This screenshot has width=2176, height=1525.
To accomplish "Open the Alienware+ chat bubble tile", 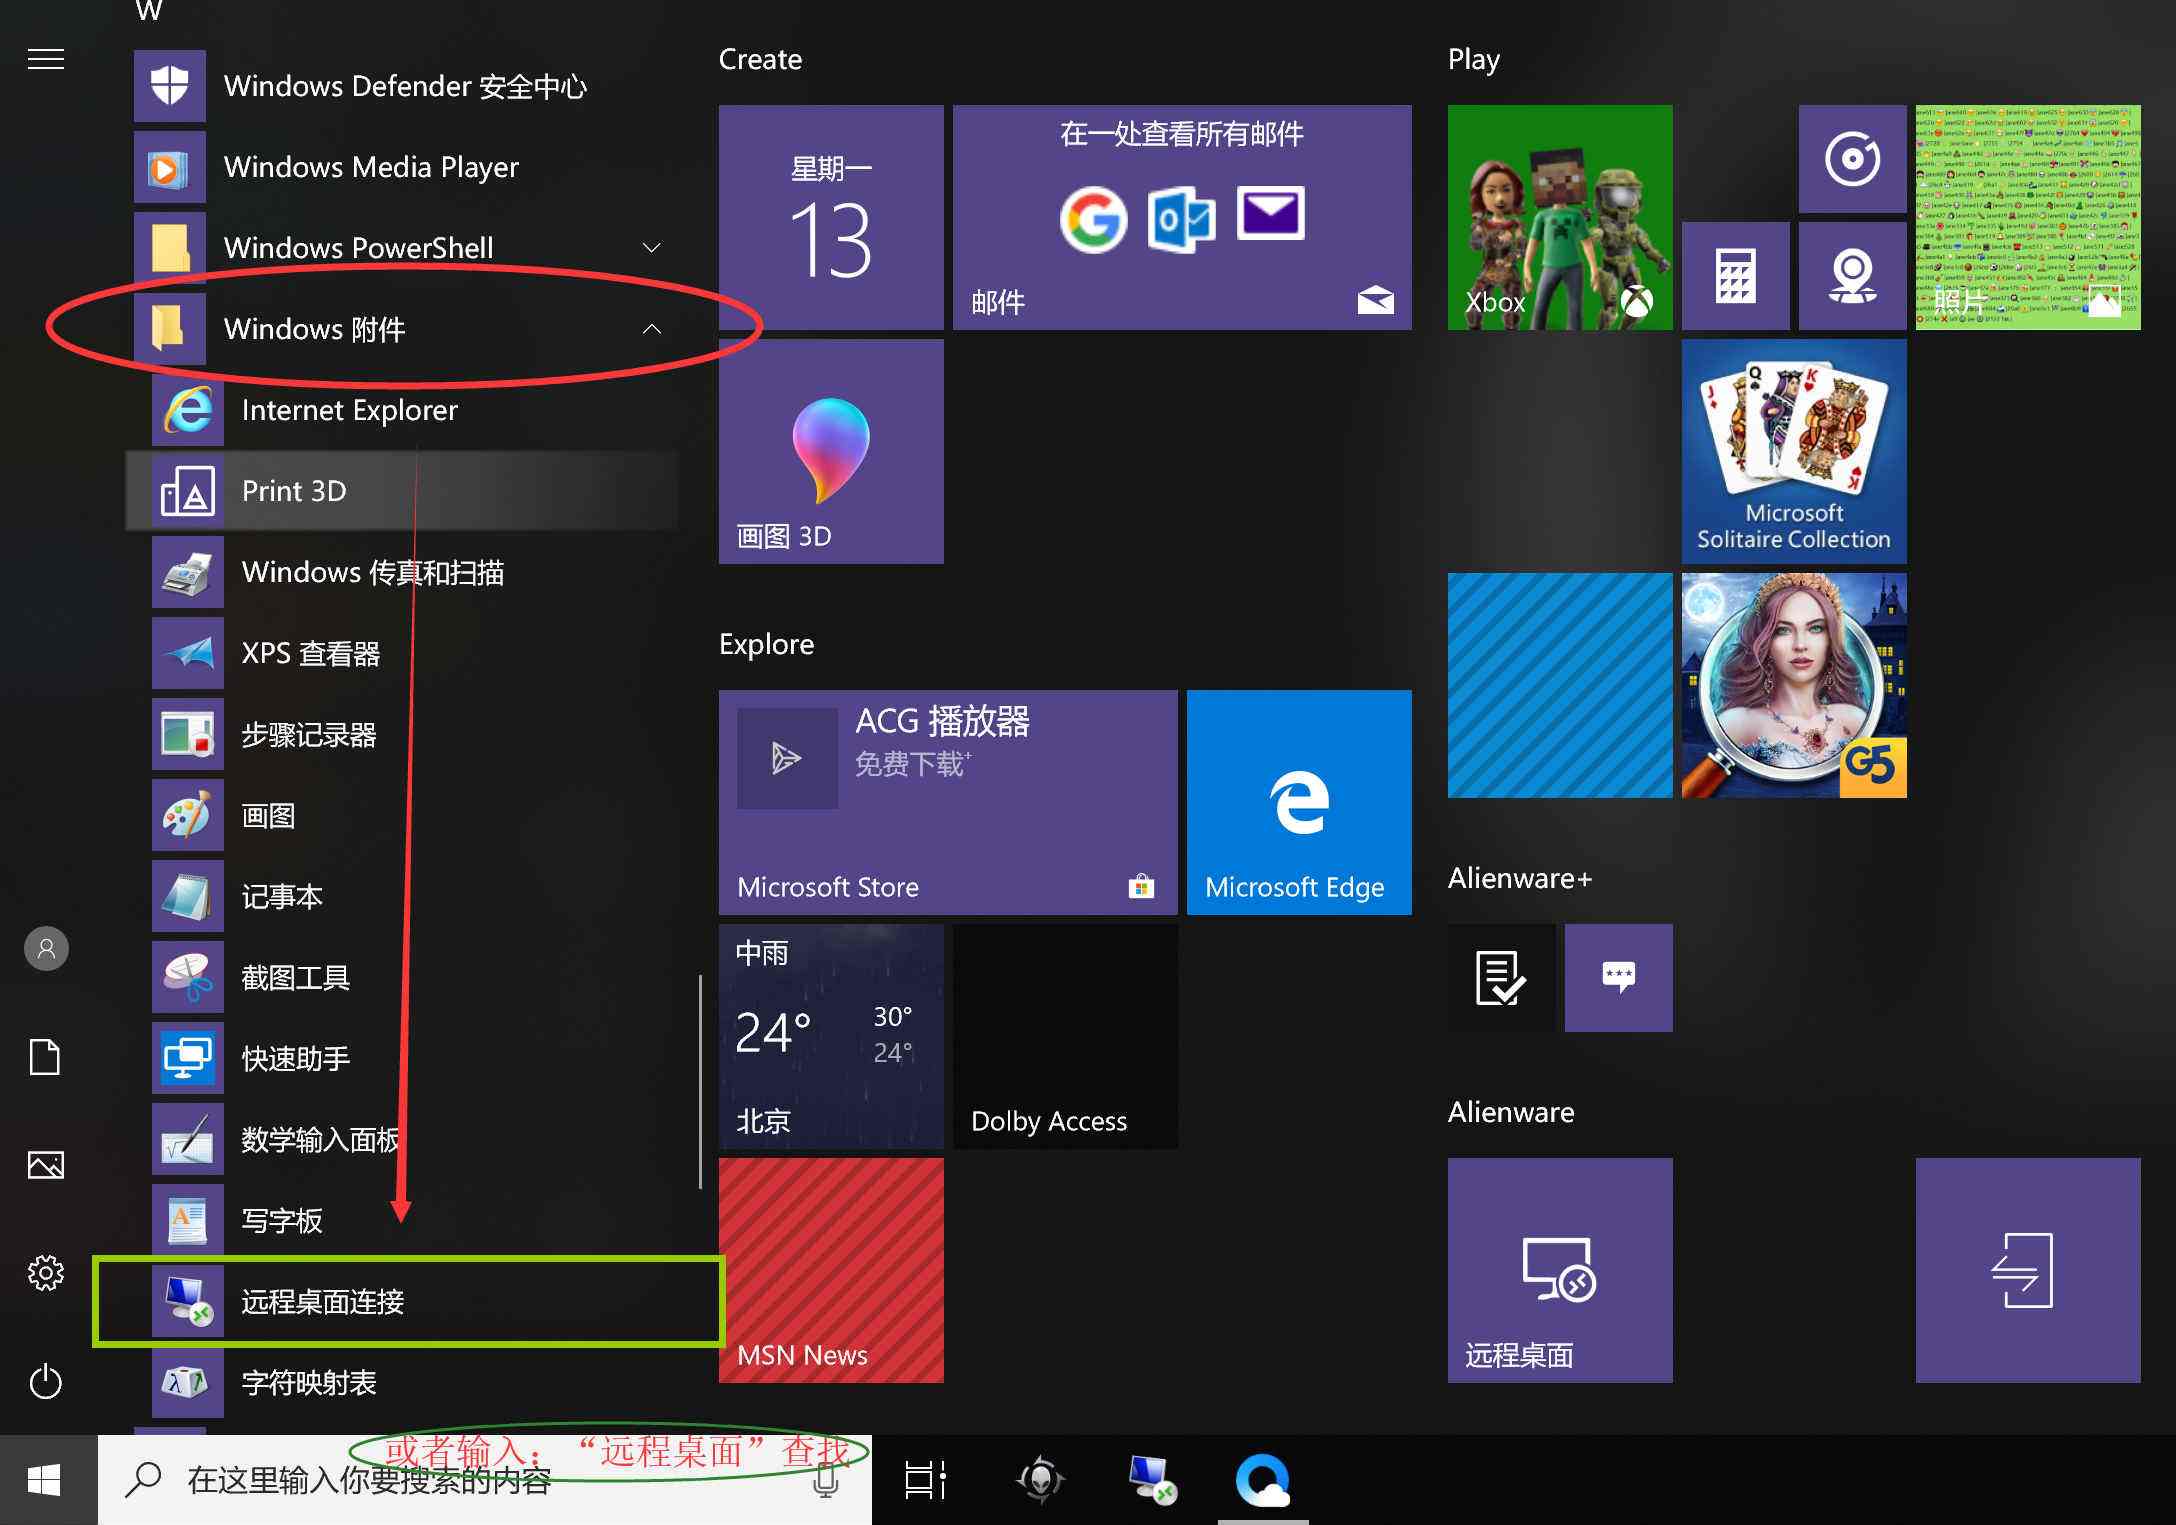I will pos(1618,978).
